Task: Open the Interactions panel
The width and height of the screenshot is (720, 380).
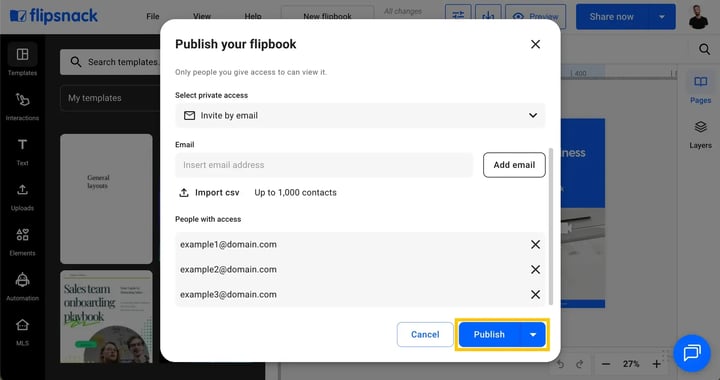Action: [x=22, y=106]
